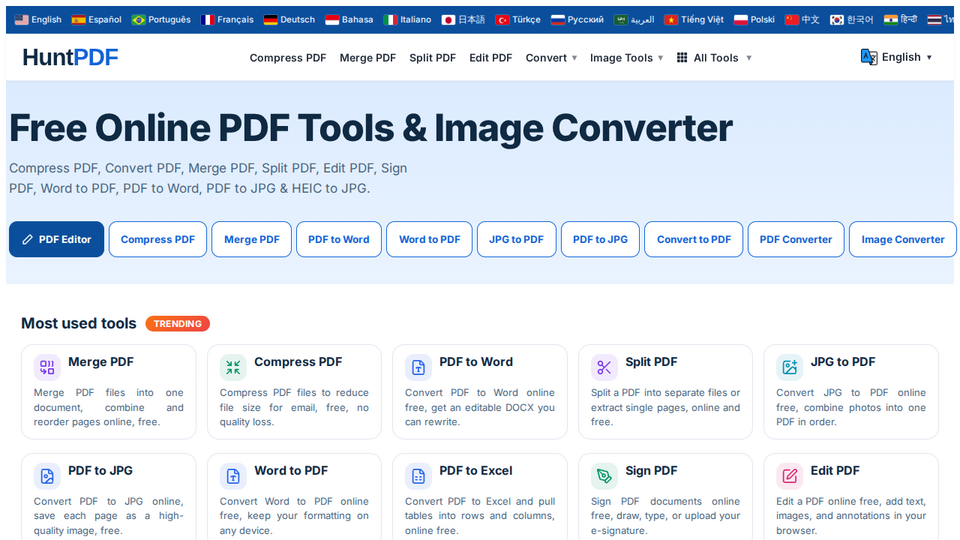Open Compress PDF in top navigation

[288, 58]
